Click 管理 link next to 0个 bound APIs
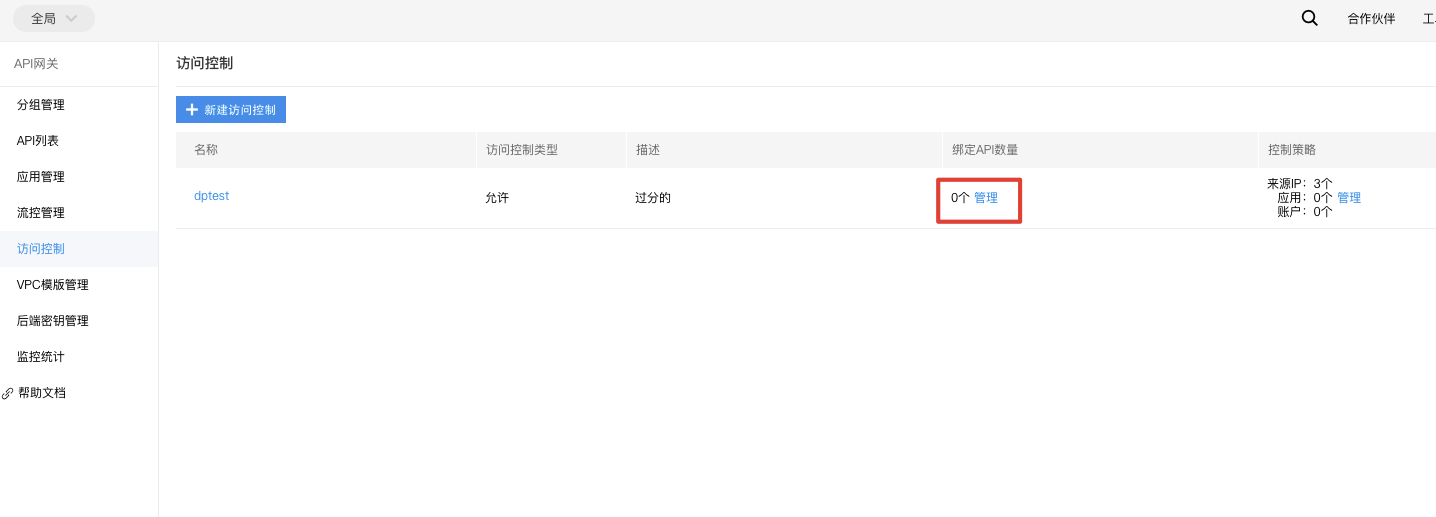This screenshot has height=517, width=1436. coord(986,198)
